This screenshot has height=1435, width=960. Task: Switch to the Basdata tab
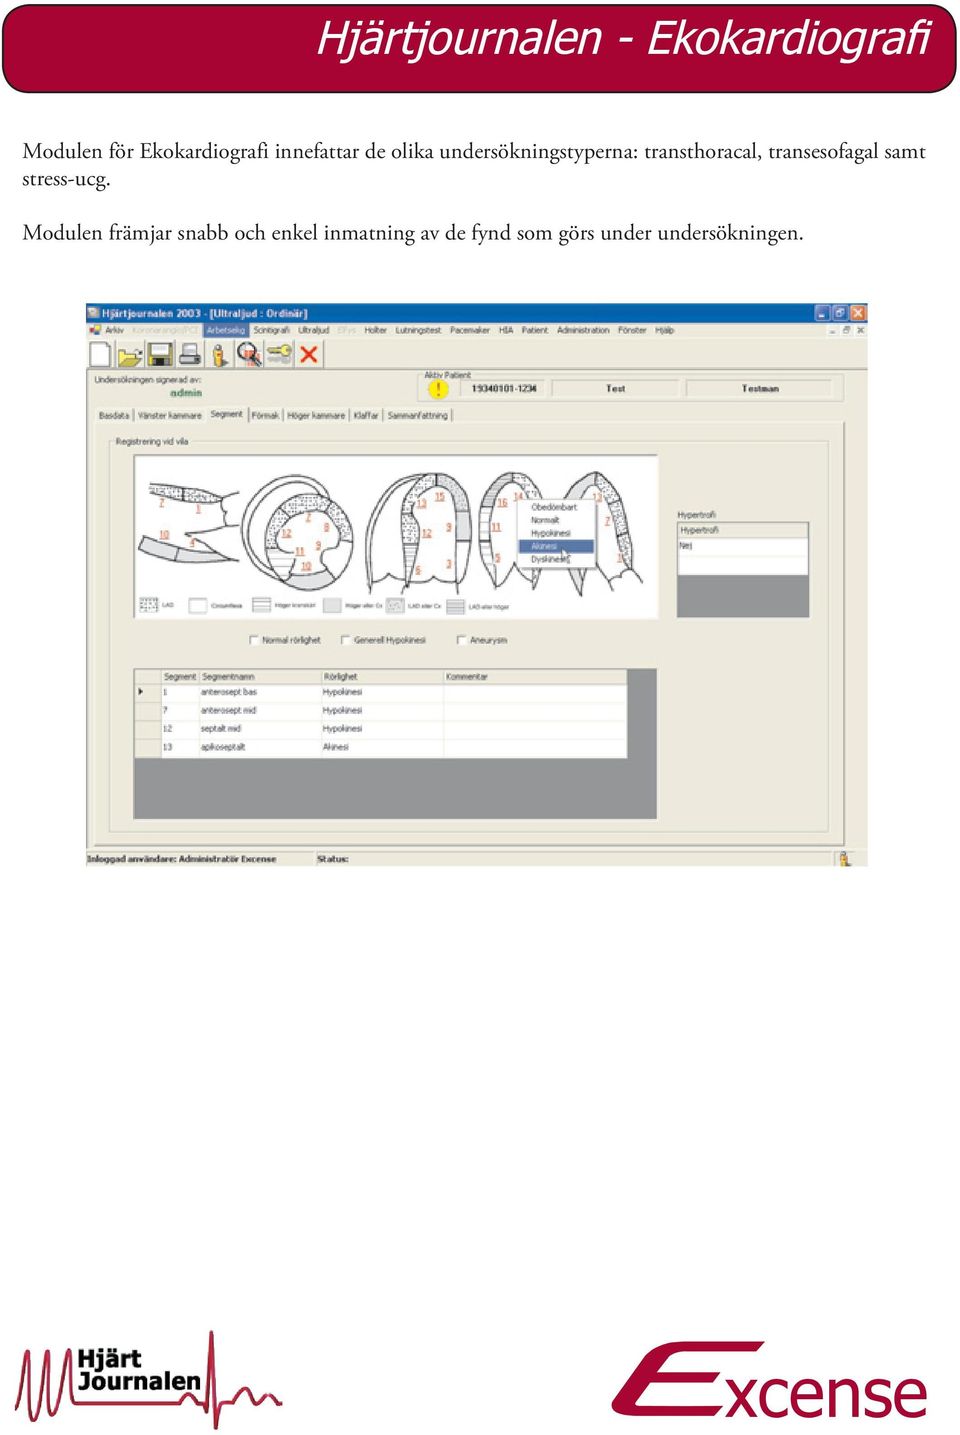[114, 415]
